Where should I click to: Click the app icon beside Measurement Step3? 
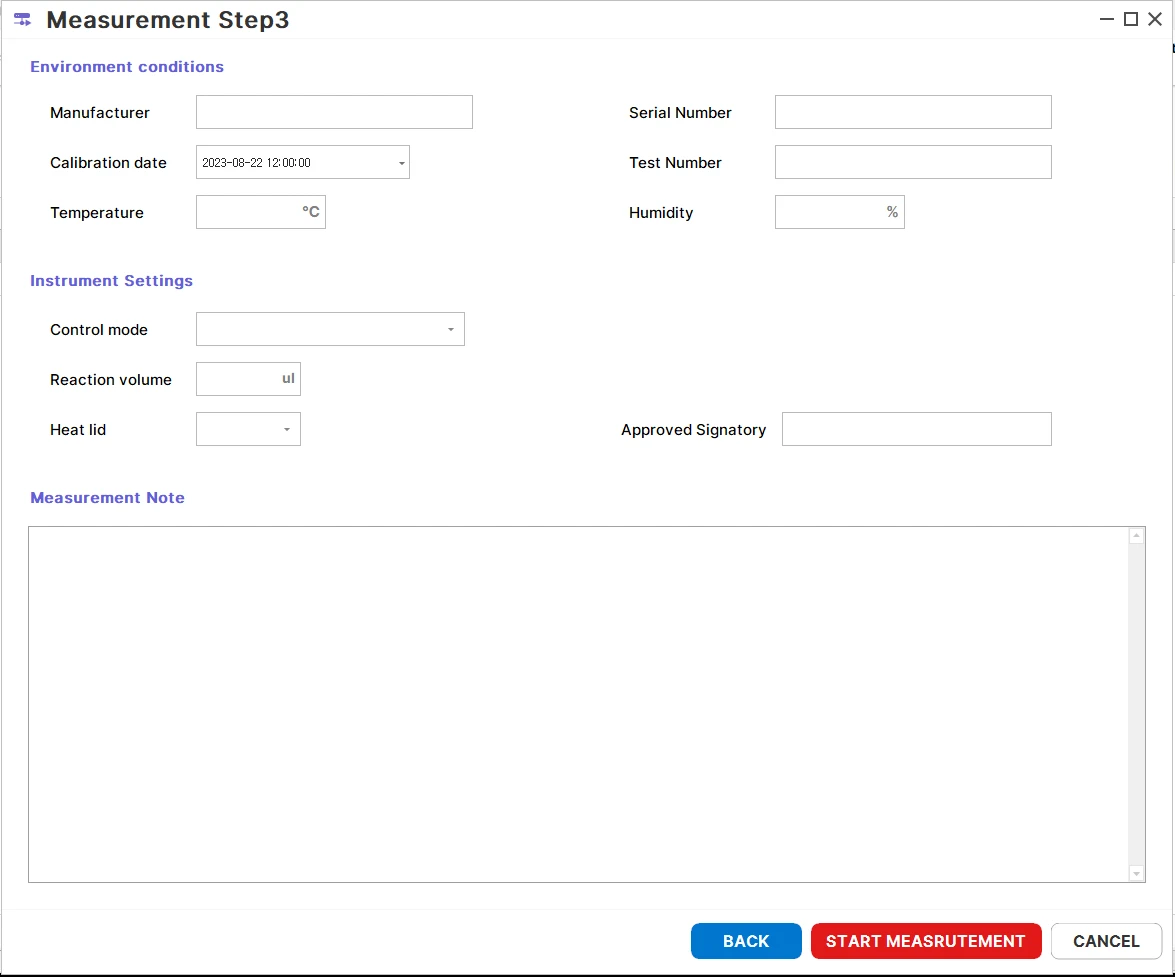click(22, 19)
